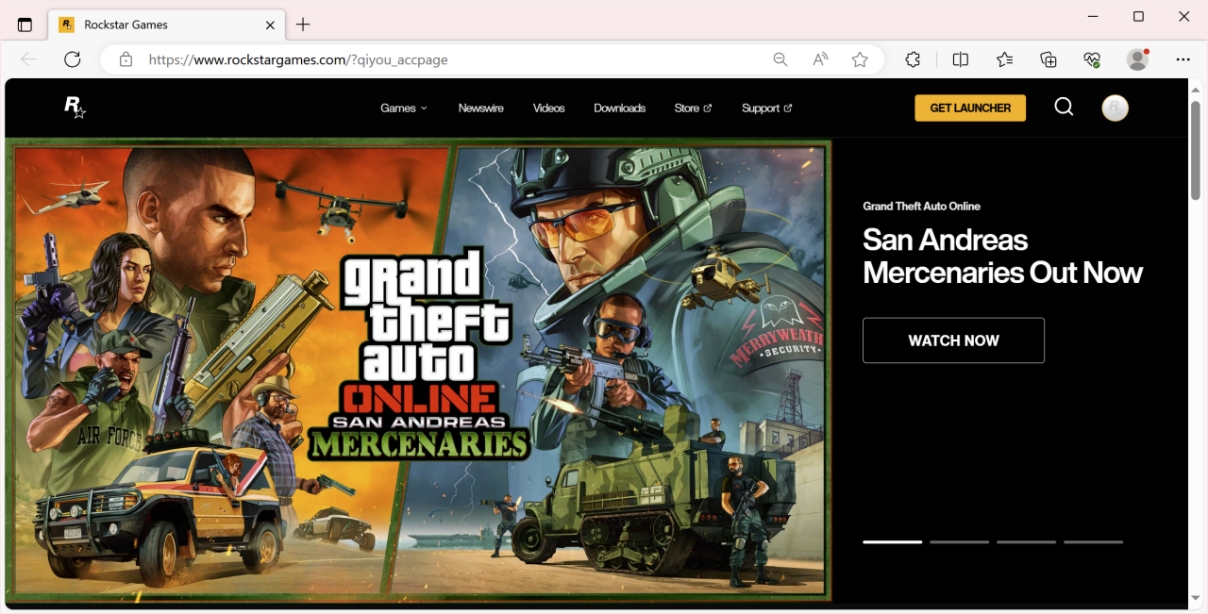This screenshot has width=1208, height=614.
Task: Go to the Videos section
Action: 548,108
